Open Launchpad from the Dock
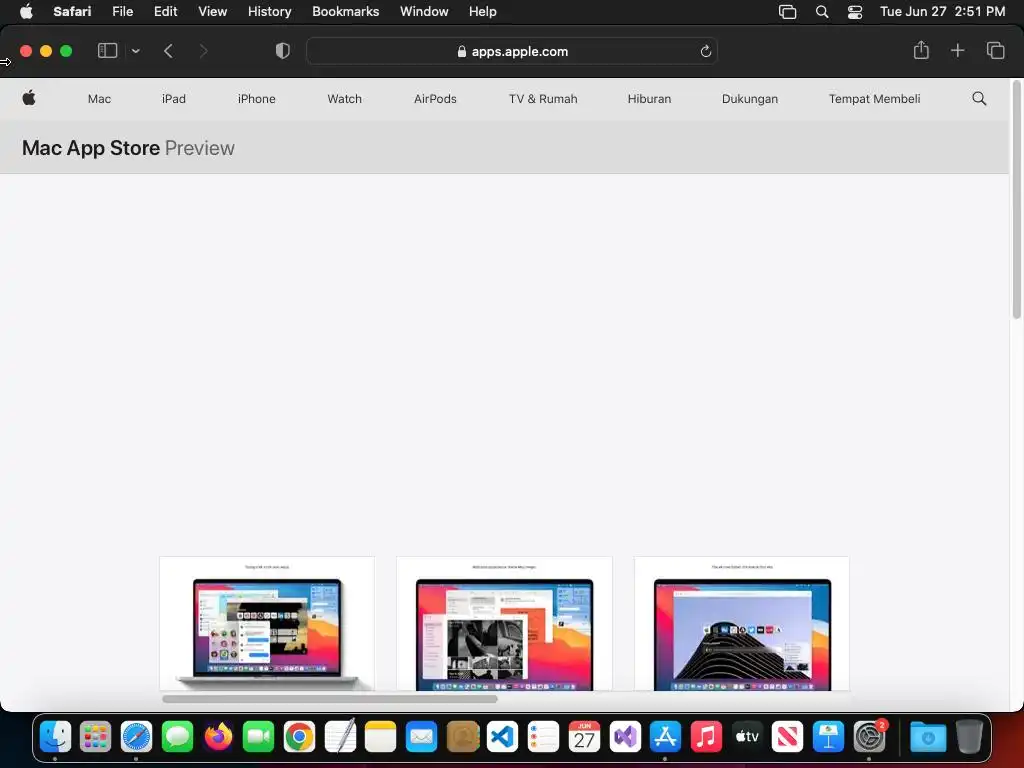Image resolution: width=1024 pixels, height=768 pixels. (95, 737)
